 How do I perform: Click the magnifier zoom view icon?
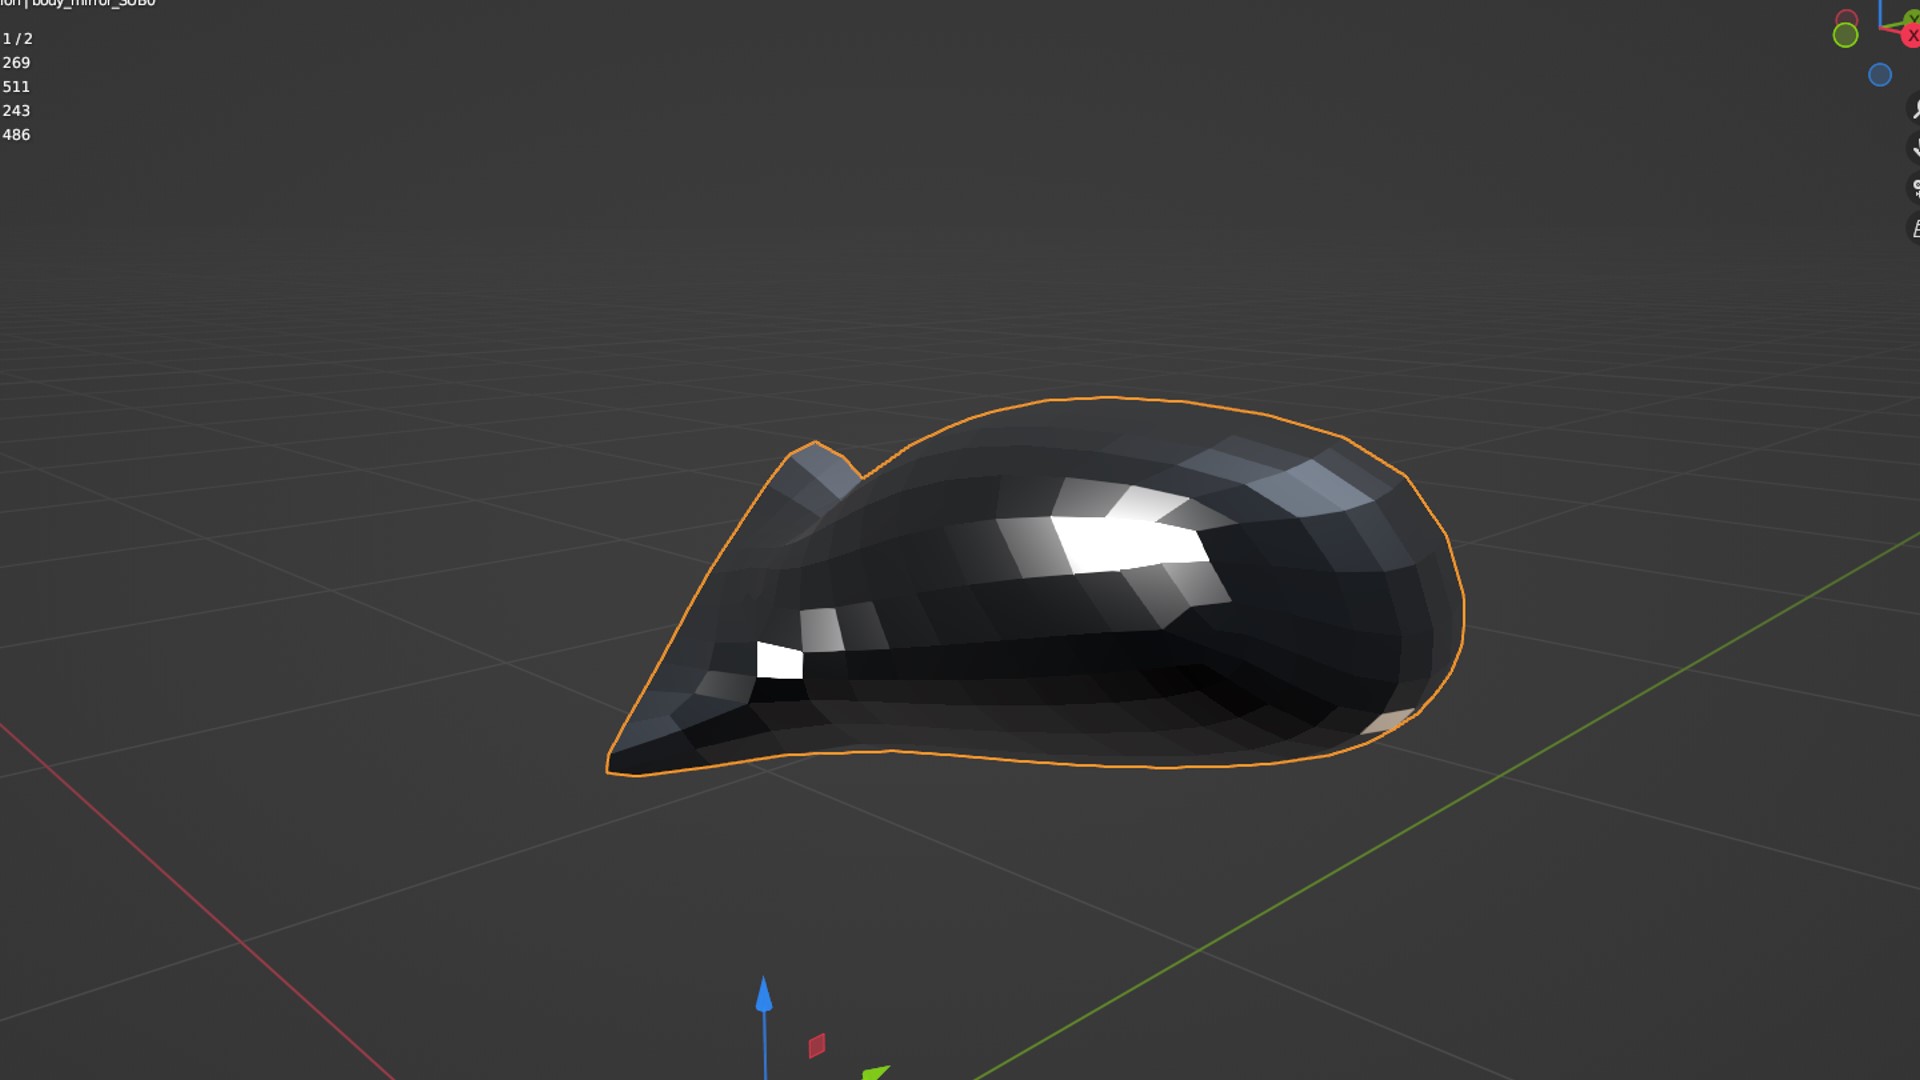(x=1915, y=109)
